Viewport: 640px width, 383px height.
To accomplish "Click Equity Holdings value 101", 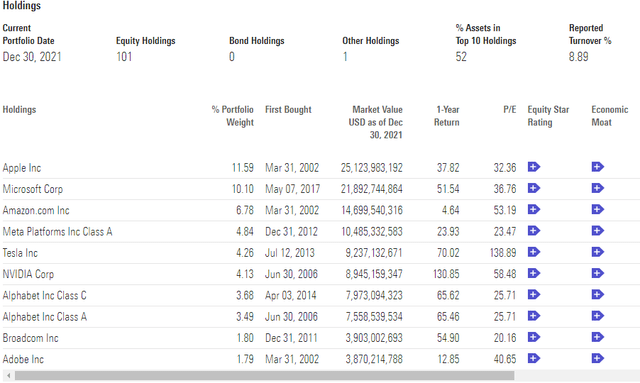I will tap(124, 57).
